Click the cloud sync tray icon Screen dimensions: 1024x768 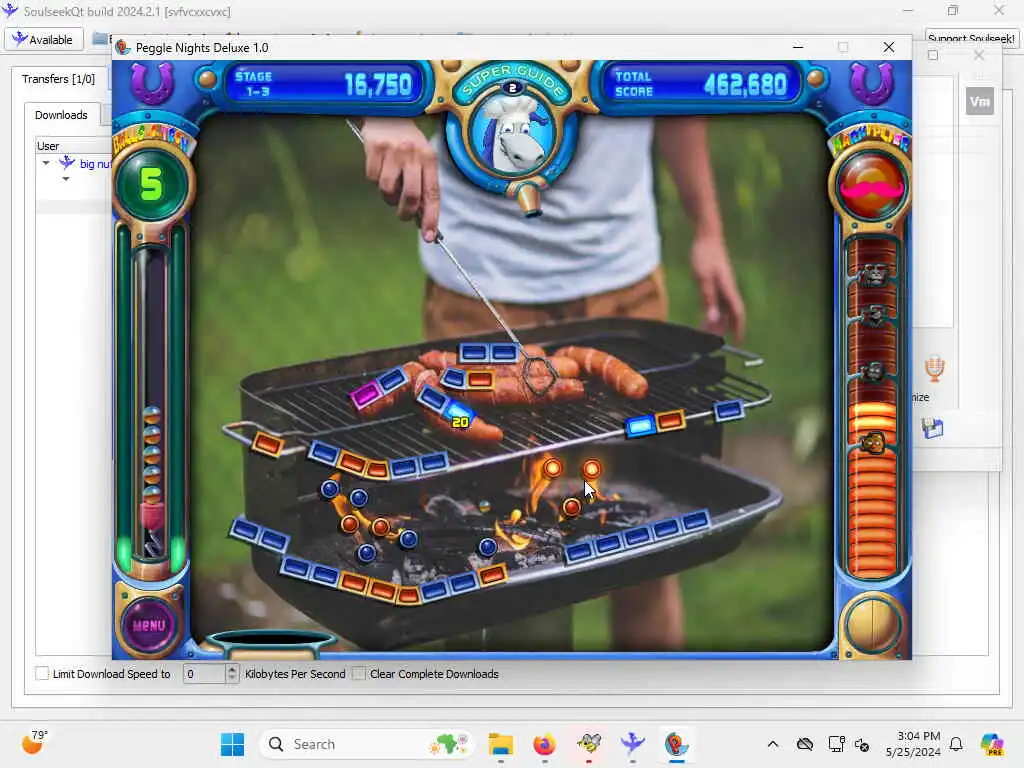[805, 744]
